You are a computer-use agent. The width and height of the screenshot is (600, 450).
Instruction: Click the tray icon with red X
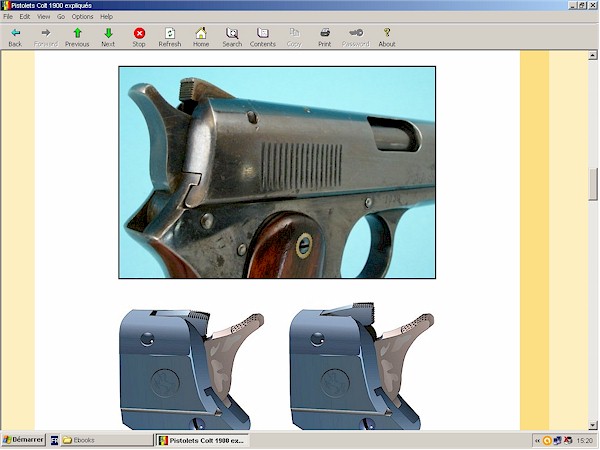568,441
